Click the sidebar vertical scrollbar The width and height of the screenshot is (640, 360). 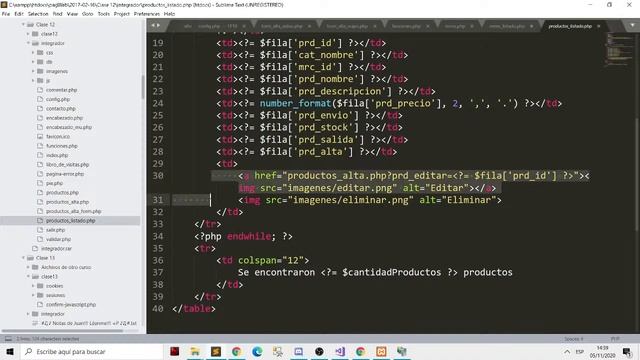pos(143,87)
